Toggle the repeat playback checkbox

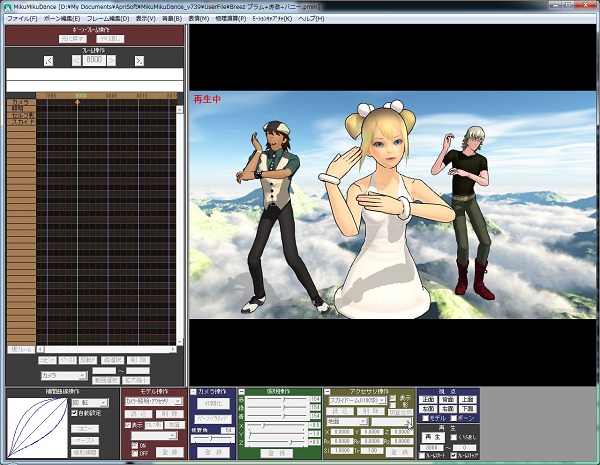click(x=454, y=437)
